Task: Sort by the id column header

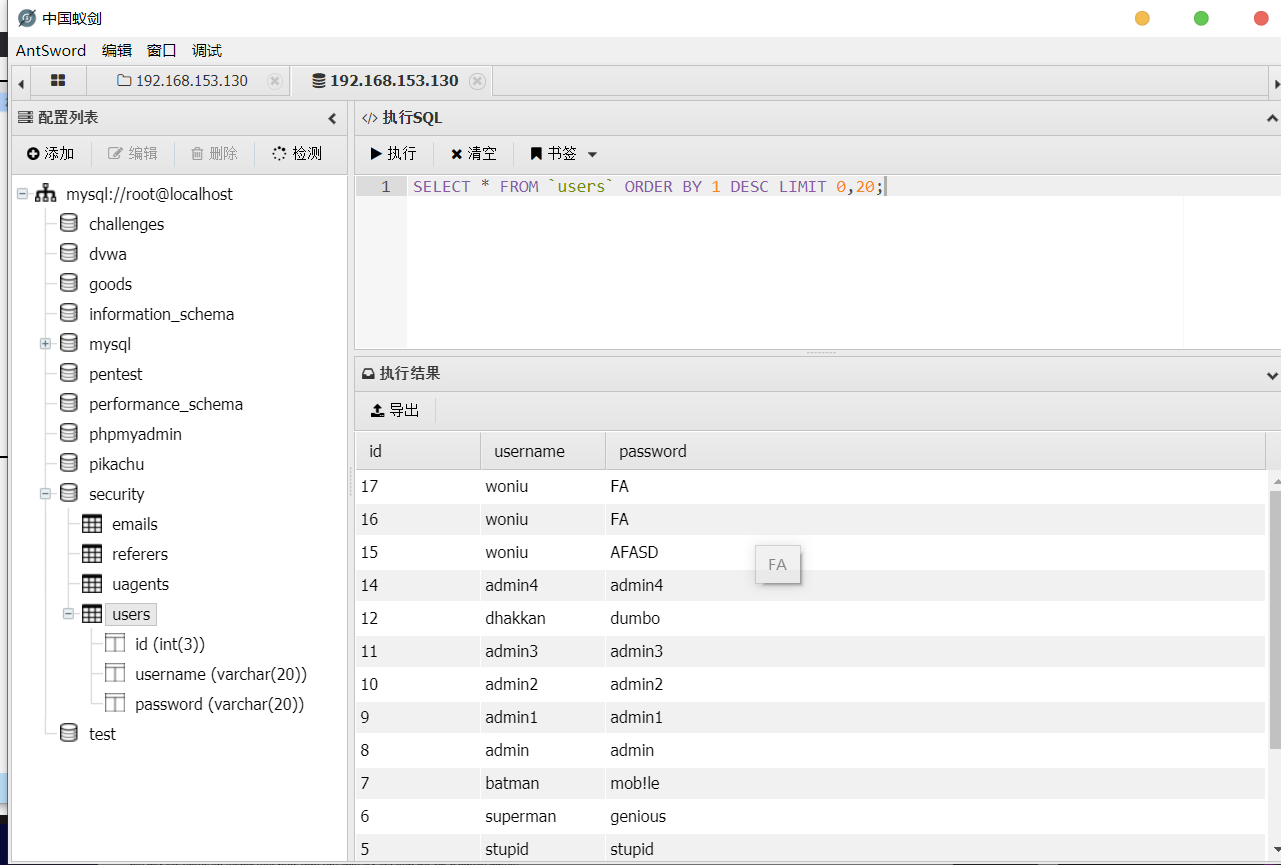Action: pos(418,451)
